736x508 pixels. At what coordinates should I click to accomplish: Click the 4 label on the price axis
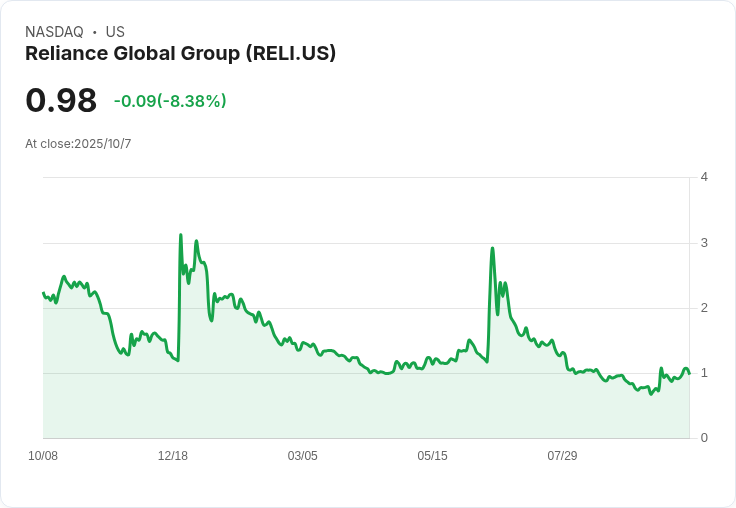(704, 177)
